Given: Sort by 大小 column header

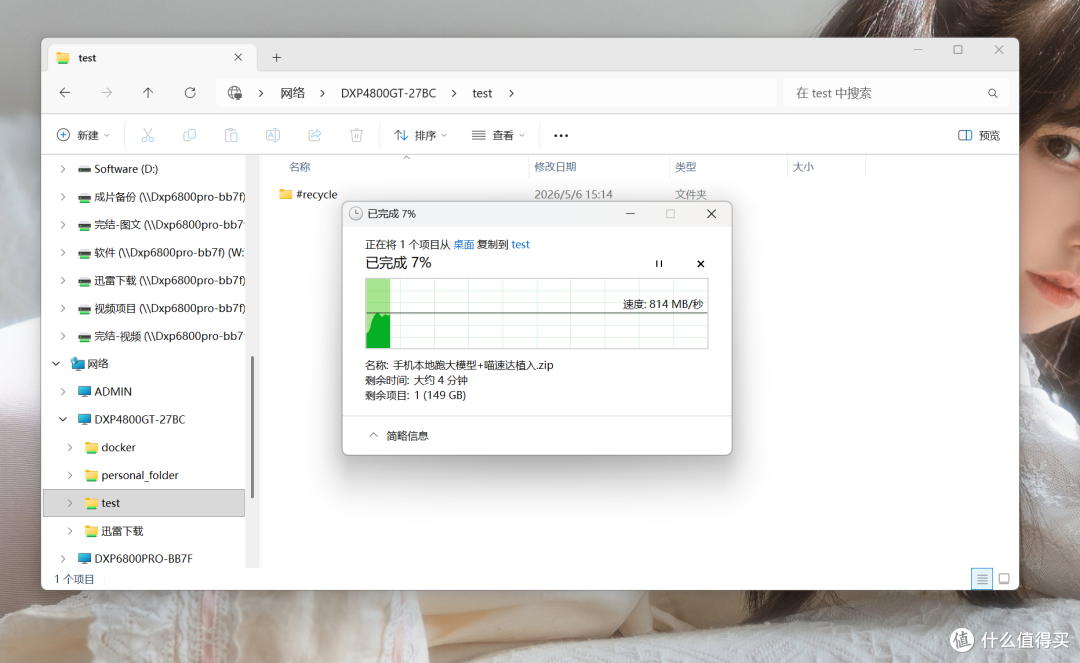Looking at the screenshot, I should tap(803, 167).
